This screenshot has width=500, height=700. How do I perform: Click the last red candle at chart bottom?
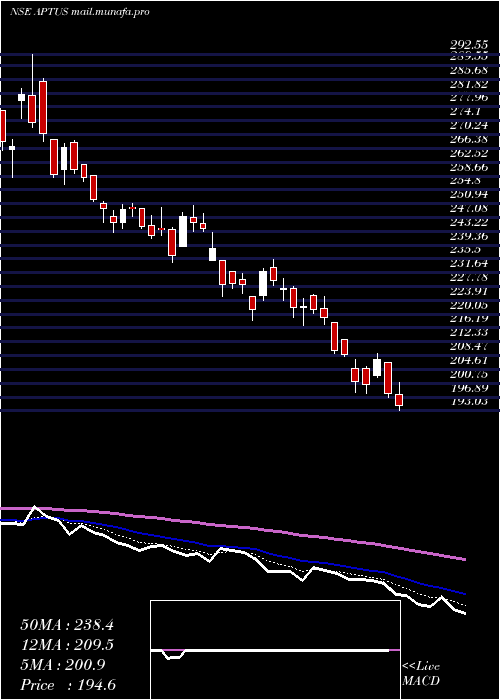click(399, 396)
